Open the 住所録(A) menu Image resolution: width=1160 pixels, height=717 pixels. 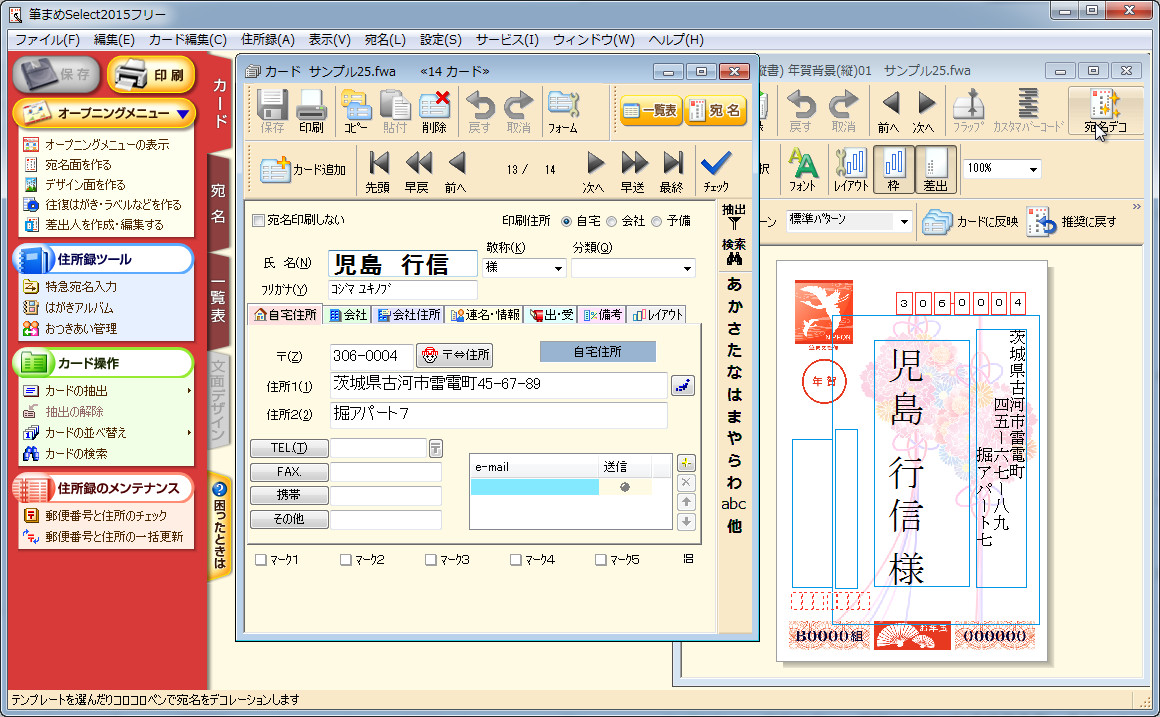[x=267, y=40]
